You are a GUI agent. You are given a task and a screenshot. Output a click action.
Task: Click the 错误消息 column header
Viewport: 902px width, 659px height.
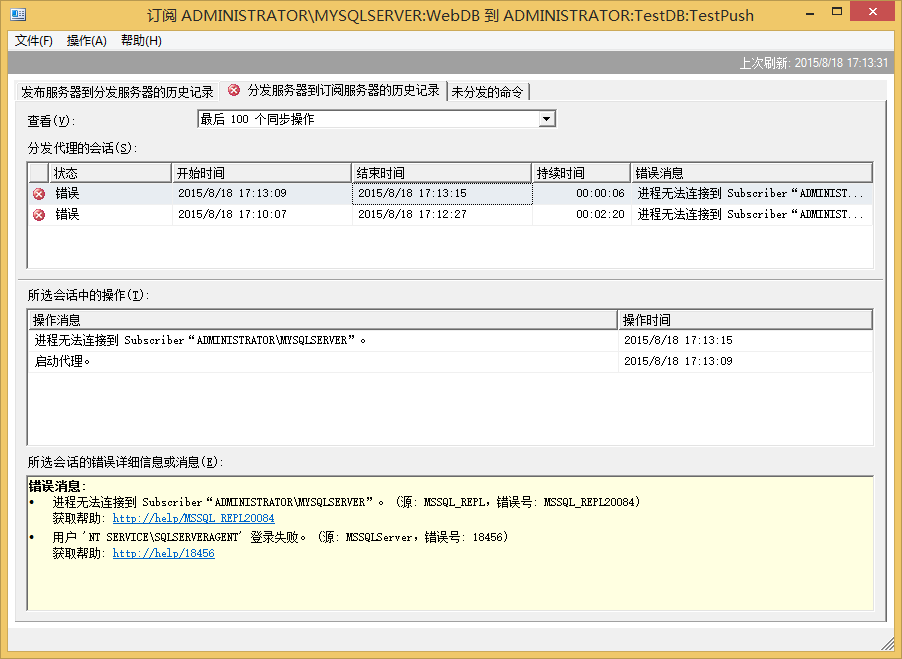[x=752, y=173]
